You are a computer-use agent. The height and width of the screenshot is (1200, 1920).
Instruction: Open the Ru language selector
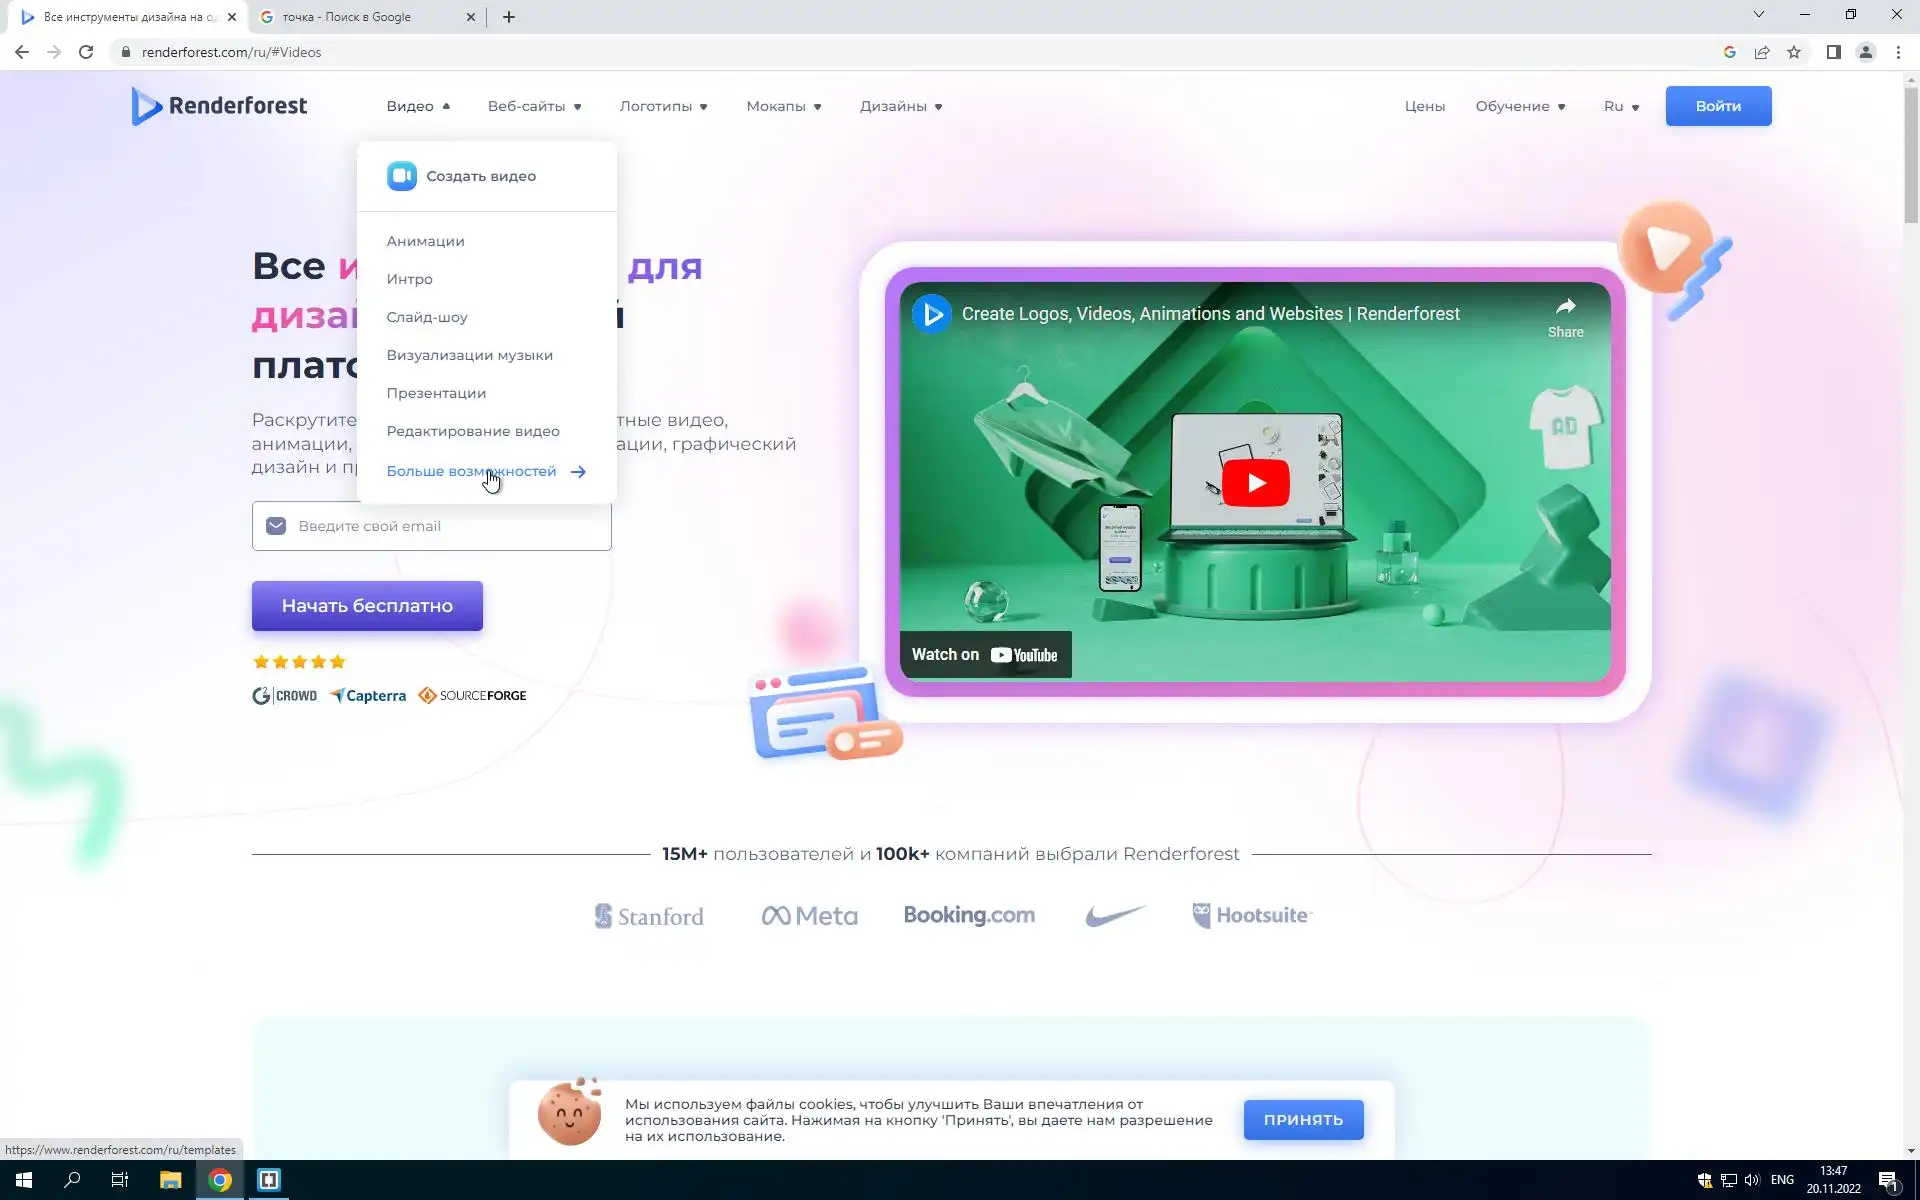point(1621,106)
